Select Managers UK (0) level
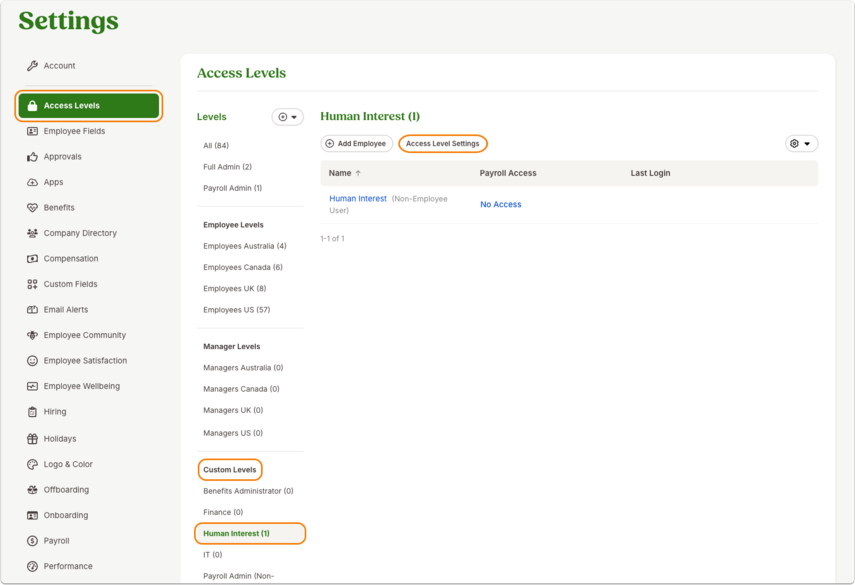The width and height of the screenshot is (855, 585). tap(233, 411)
